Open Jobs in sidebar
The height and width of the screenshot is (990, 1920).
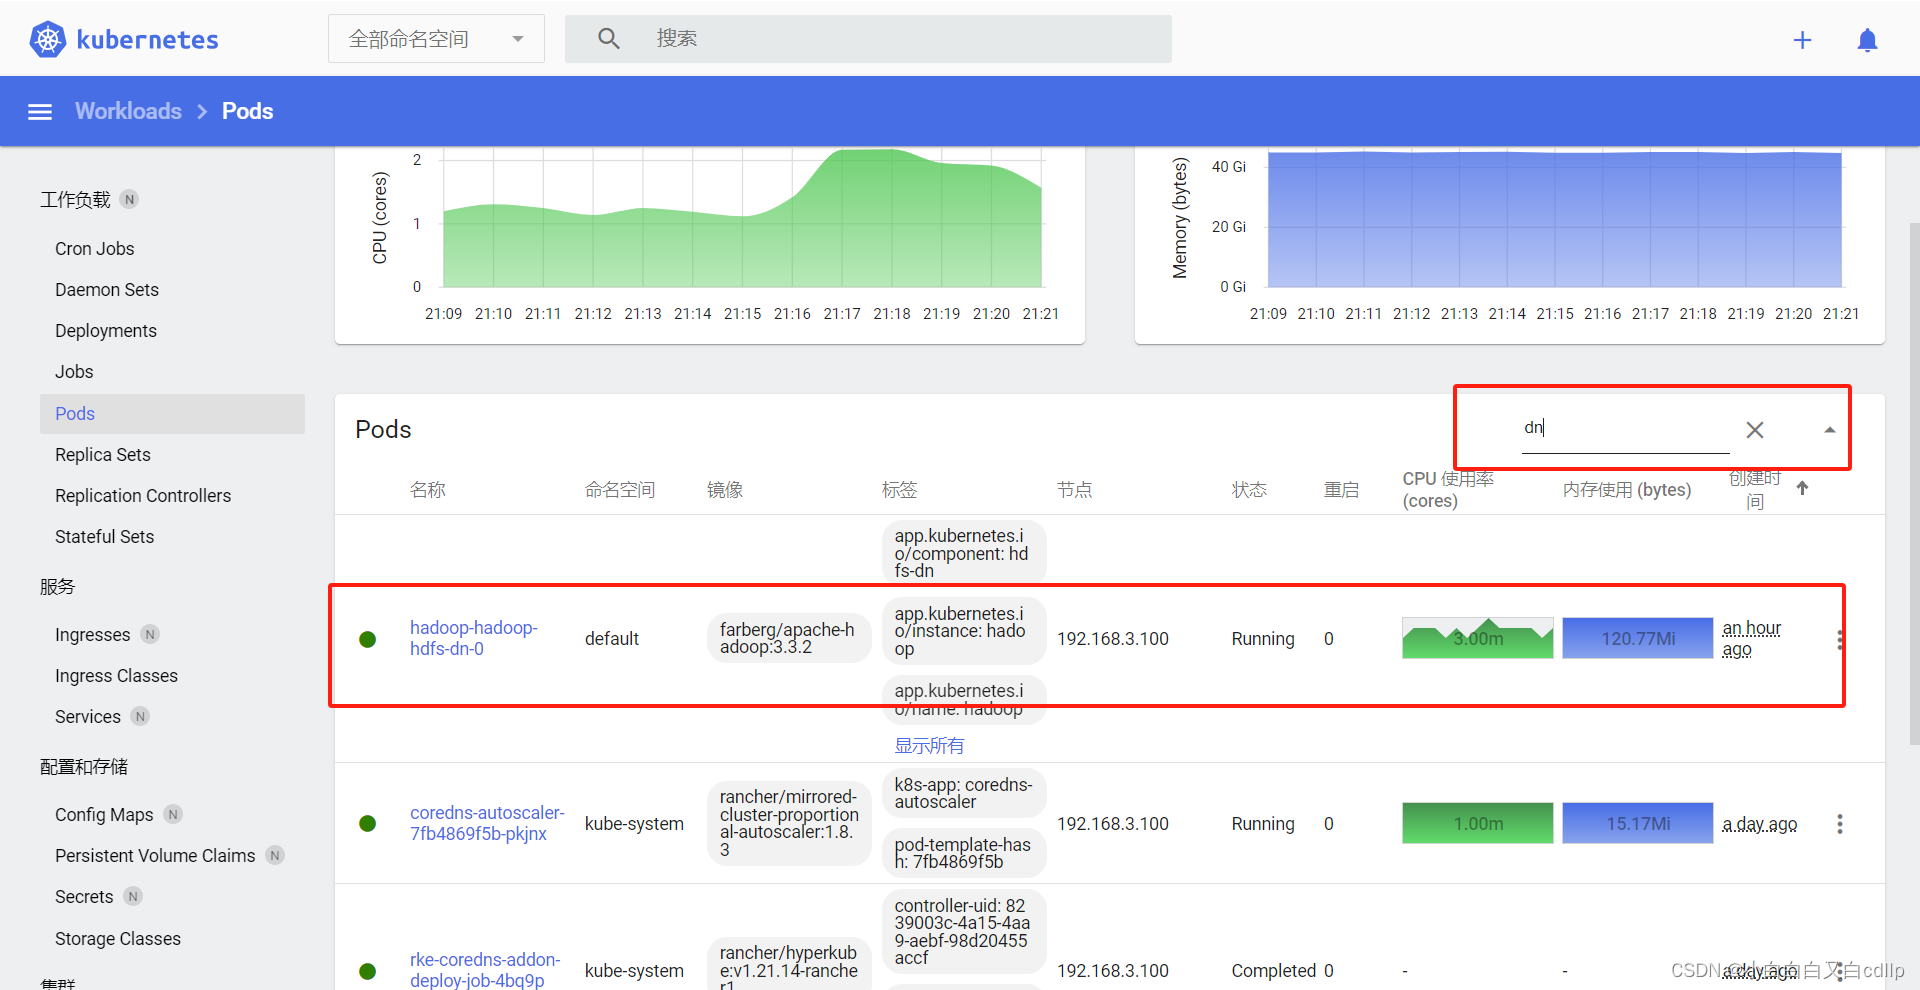pyautogui.click(x=74, y=372)
